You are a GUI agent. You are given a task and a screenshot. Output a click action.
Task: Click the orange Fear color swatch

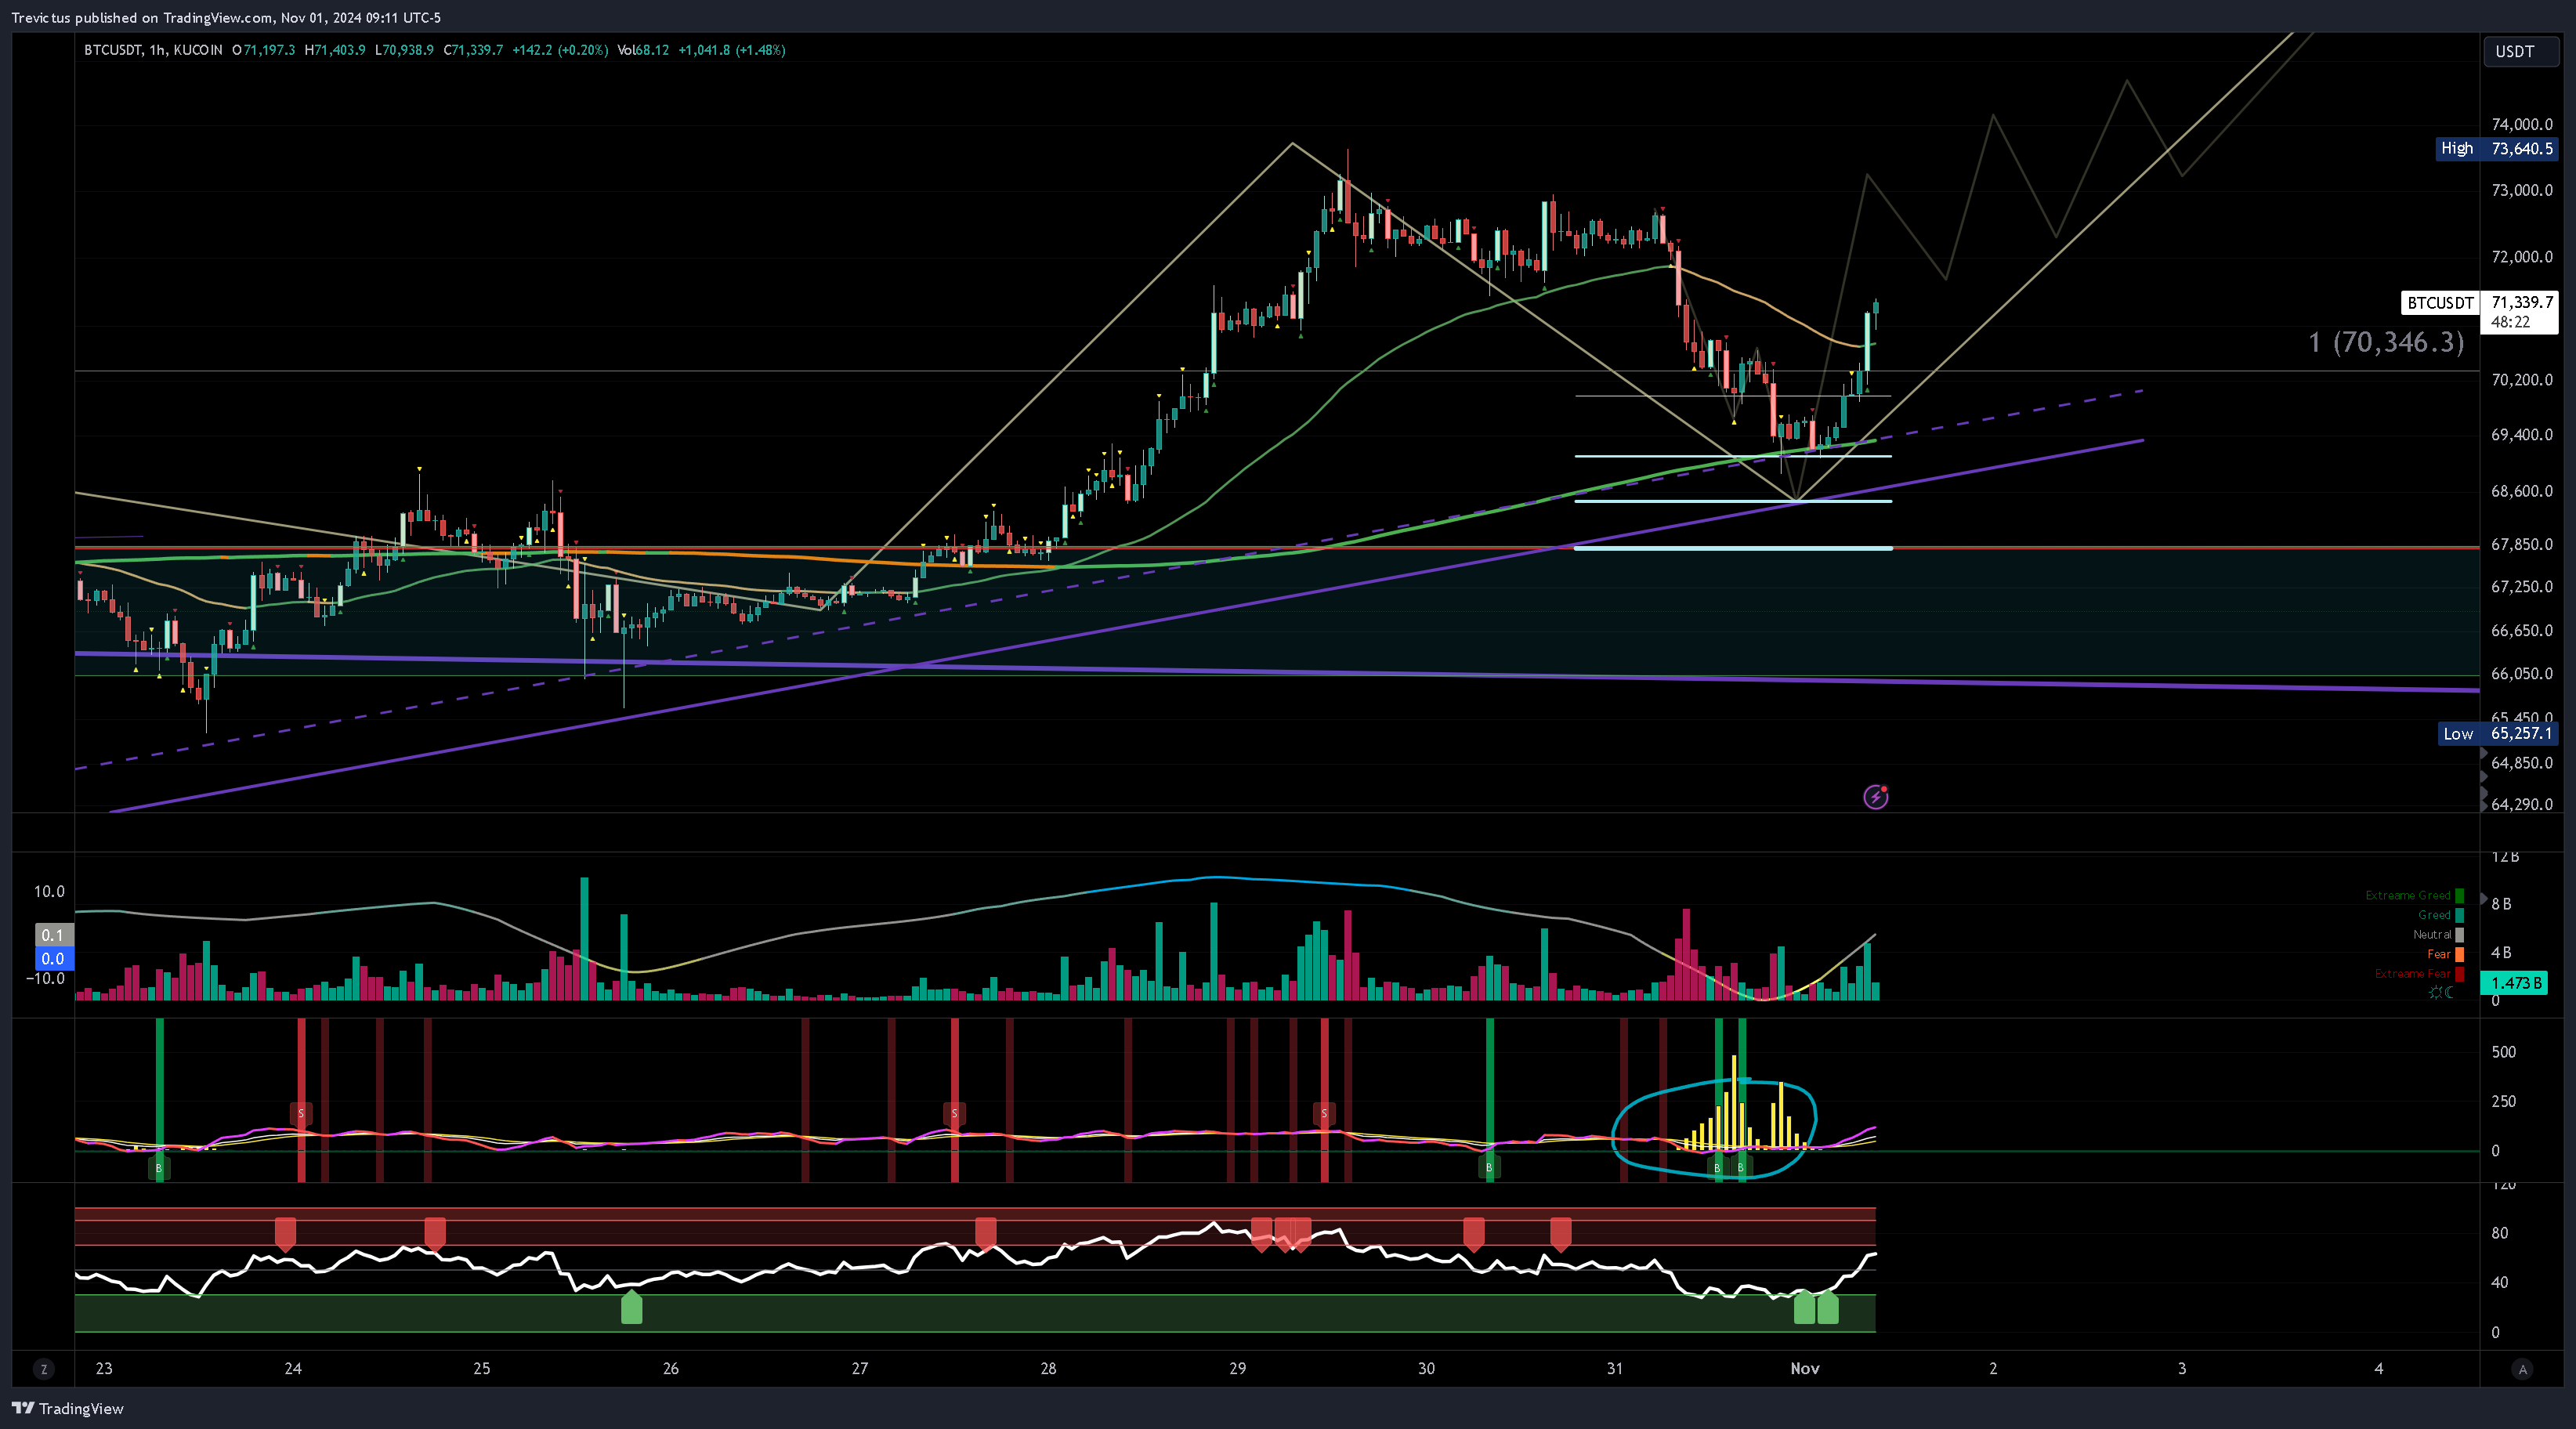tap(2460, 954)
